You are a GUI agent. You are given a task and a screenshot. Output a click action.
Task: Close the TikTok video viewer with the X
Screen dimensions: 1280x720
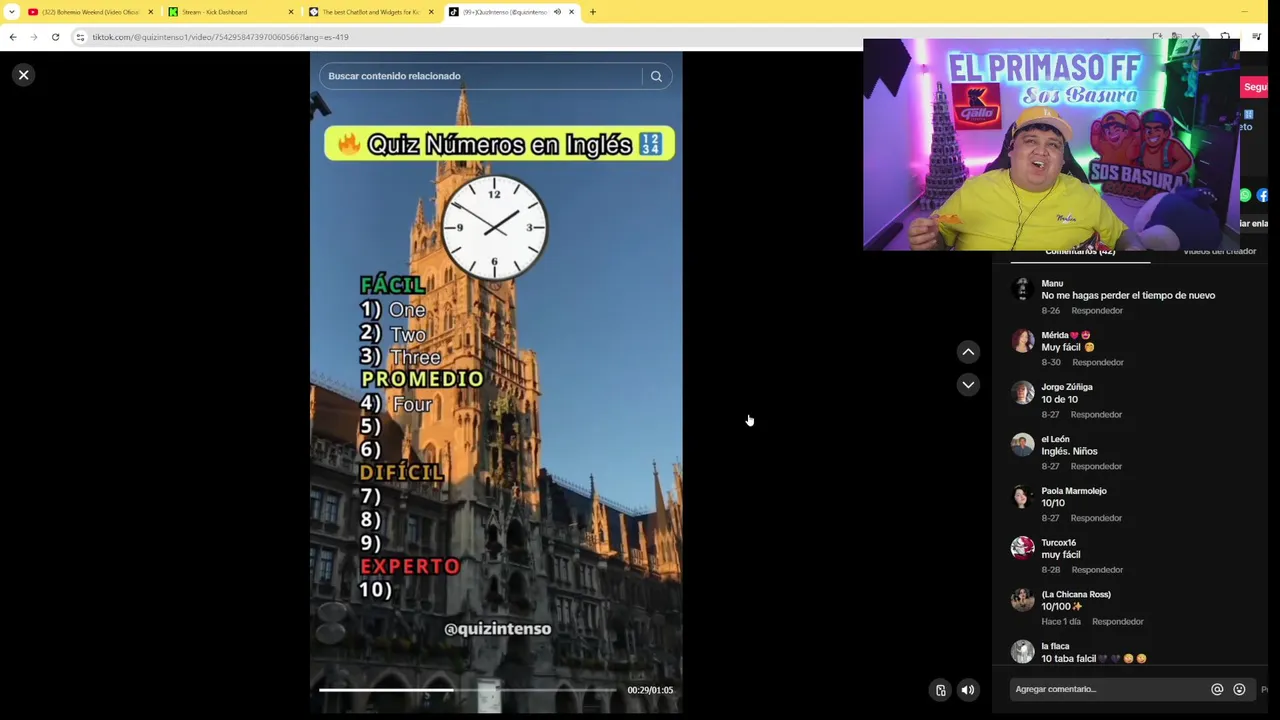click(x=24, y=75)
